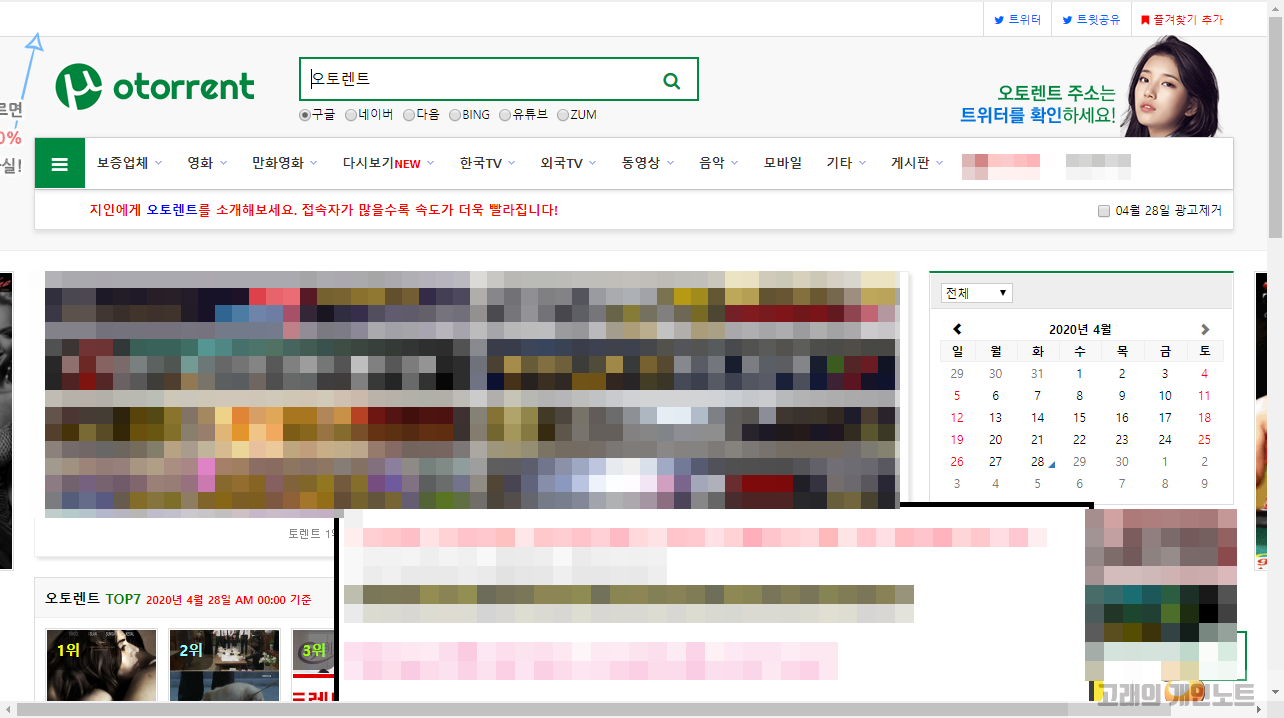Screen dimensions: 1284x718
Task: Select April 20 in the calendar
Action: [x=995, y=439]
